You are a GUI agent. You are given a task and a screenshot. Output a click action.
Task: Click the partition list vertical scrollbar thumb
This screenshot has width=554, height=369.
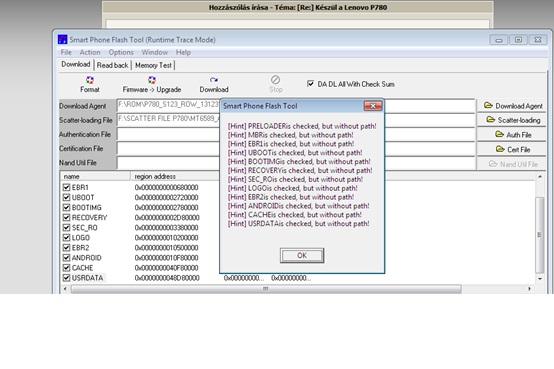click(x=539, y=234)
